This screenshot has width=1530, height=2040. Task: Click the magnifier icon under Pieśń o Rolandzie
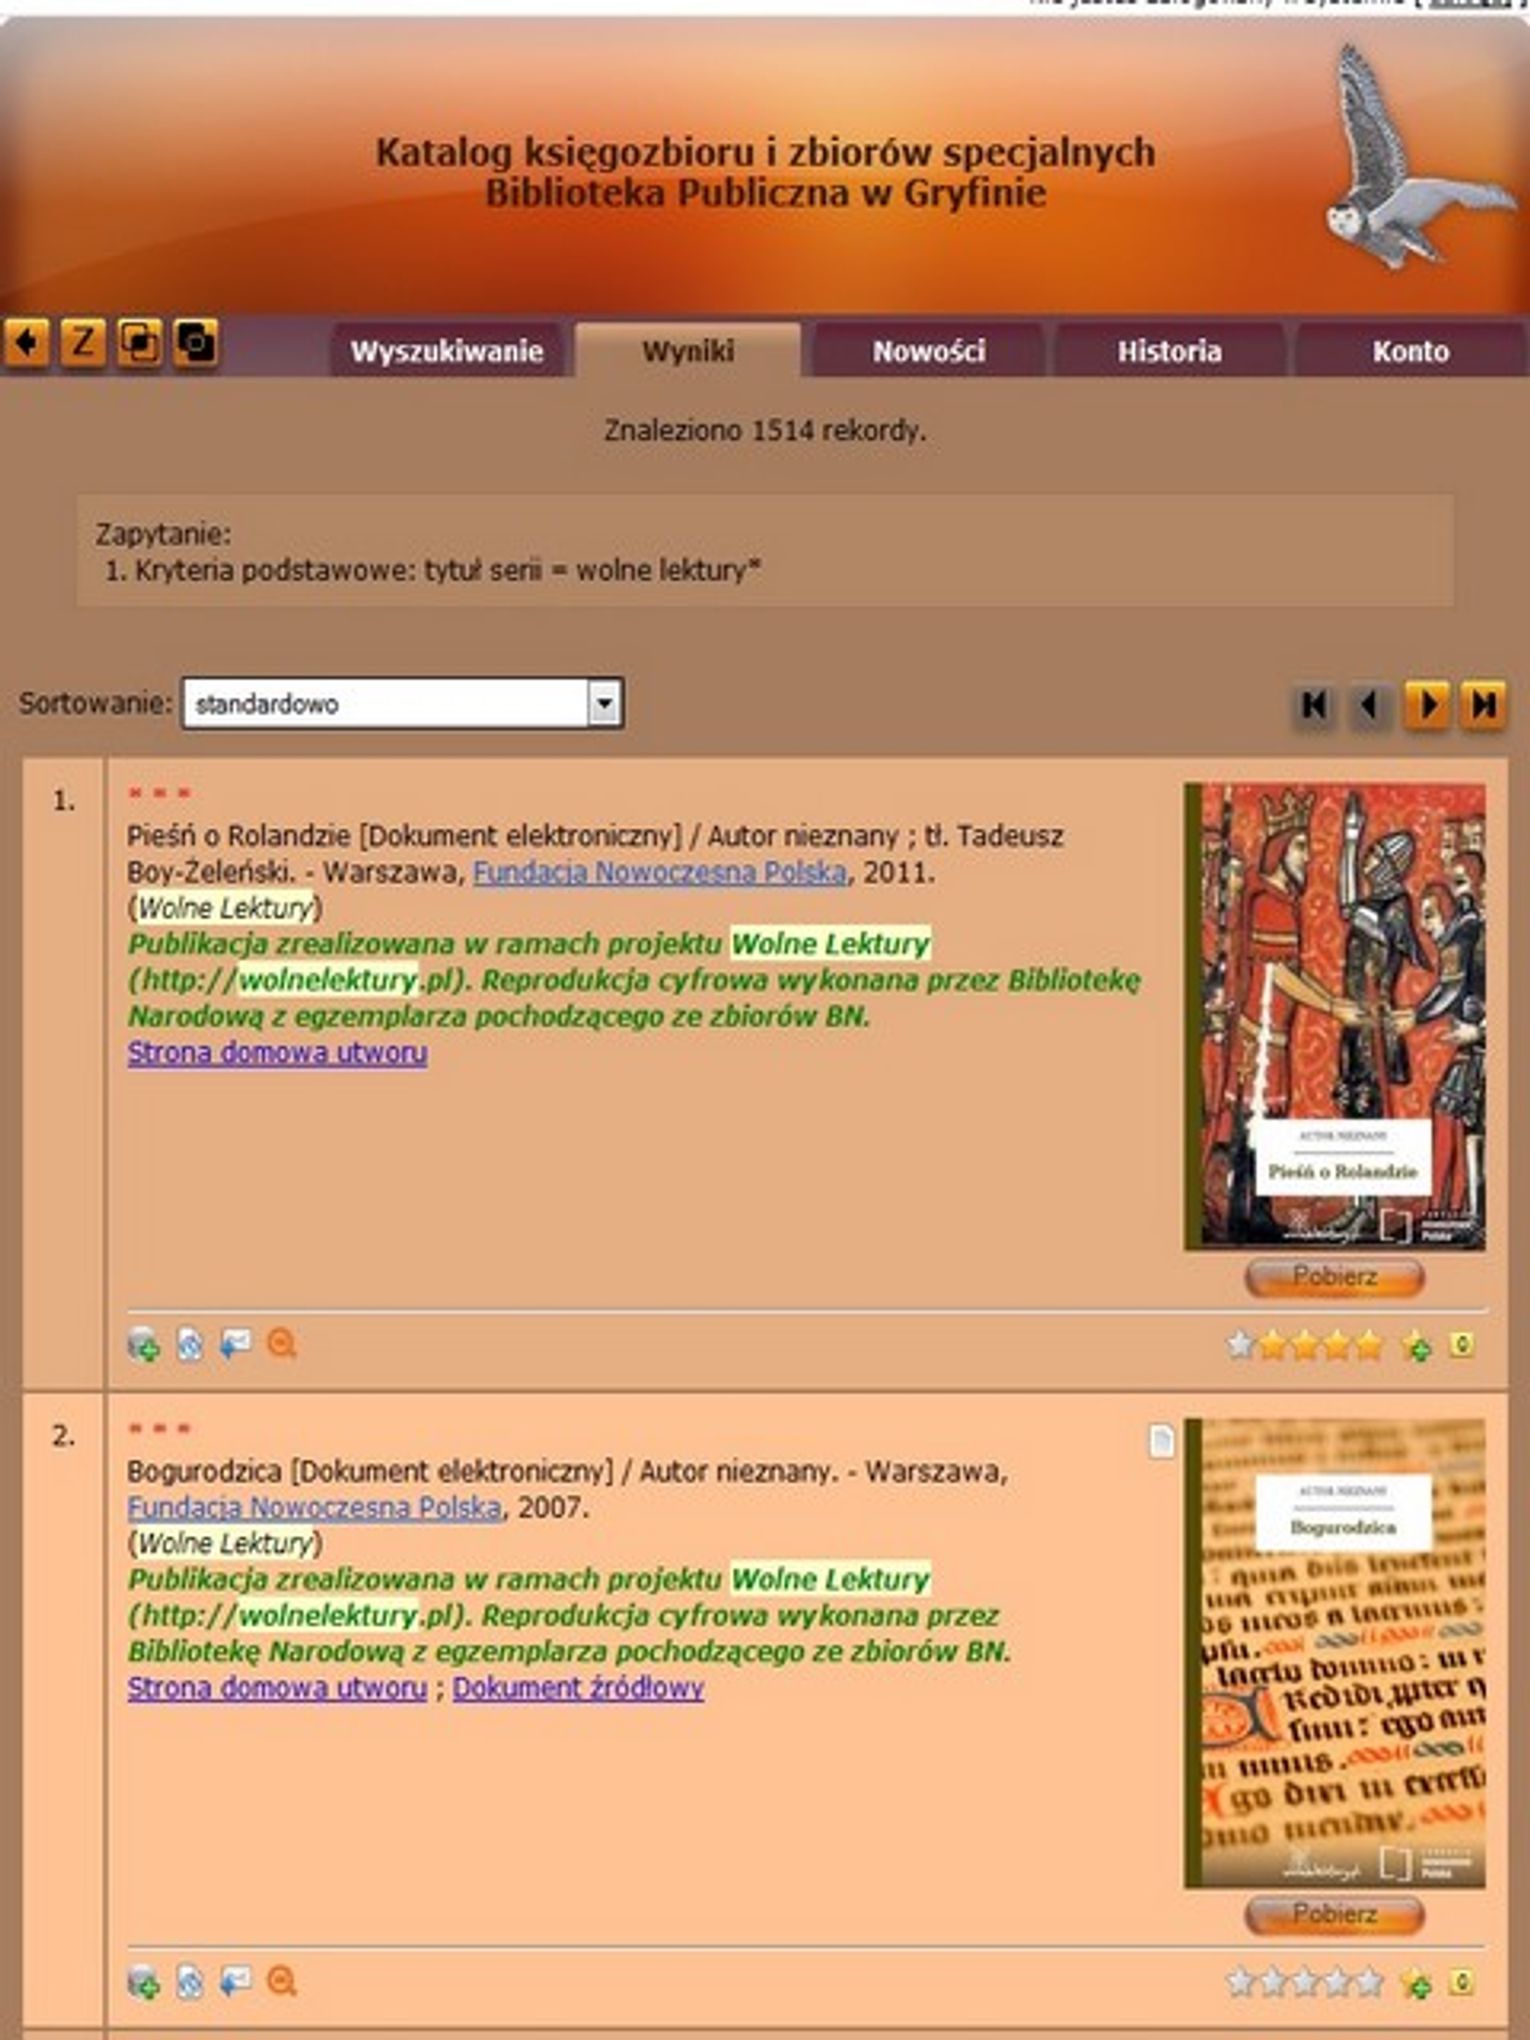(282, 1344)
